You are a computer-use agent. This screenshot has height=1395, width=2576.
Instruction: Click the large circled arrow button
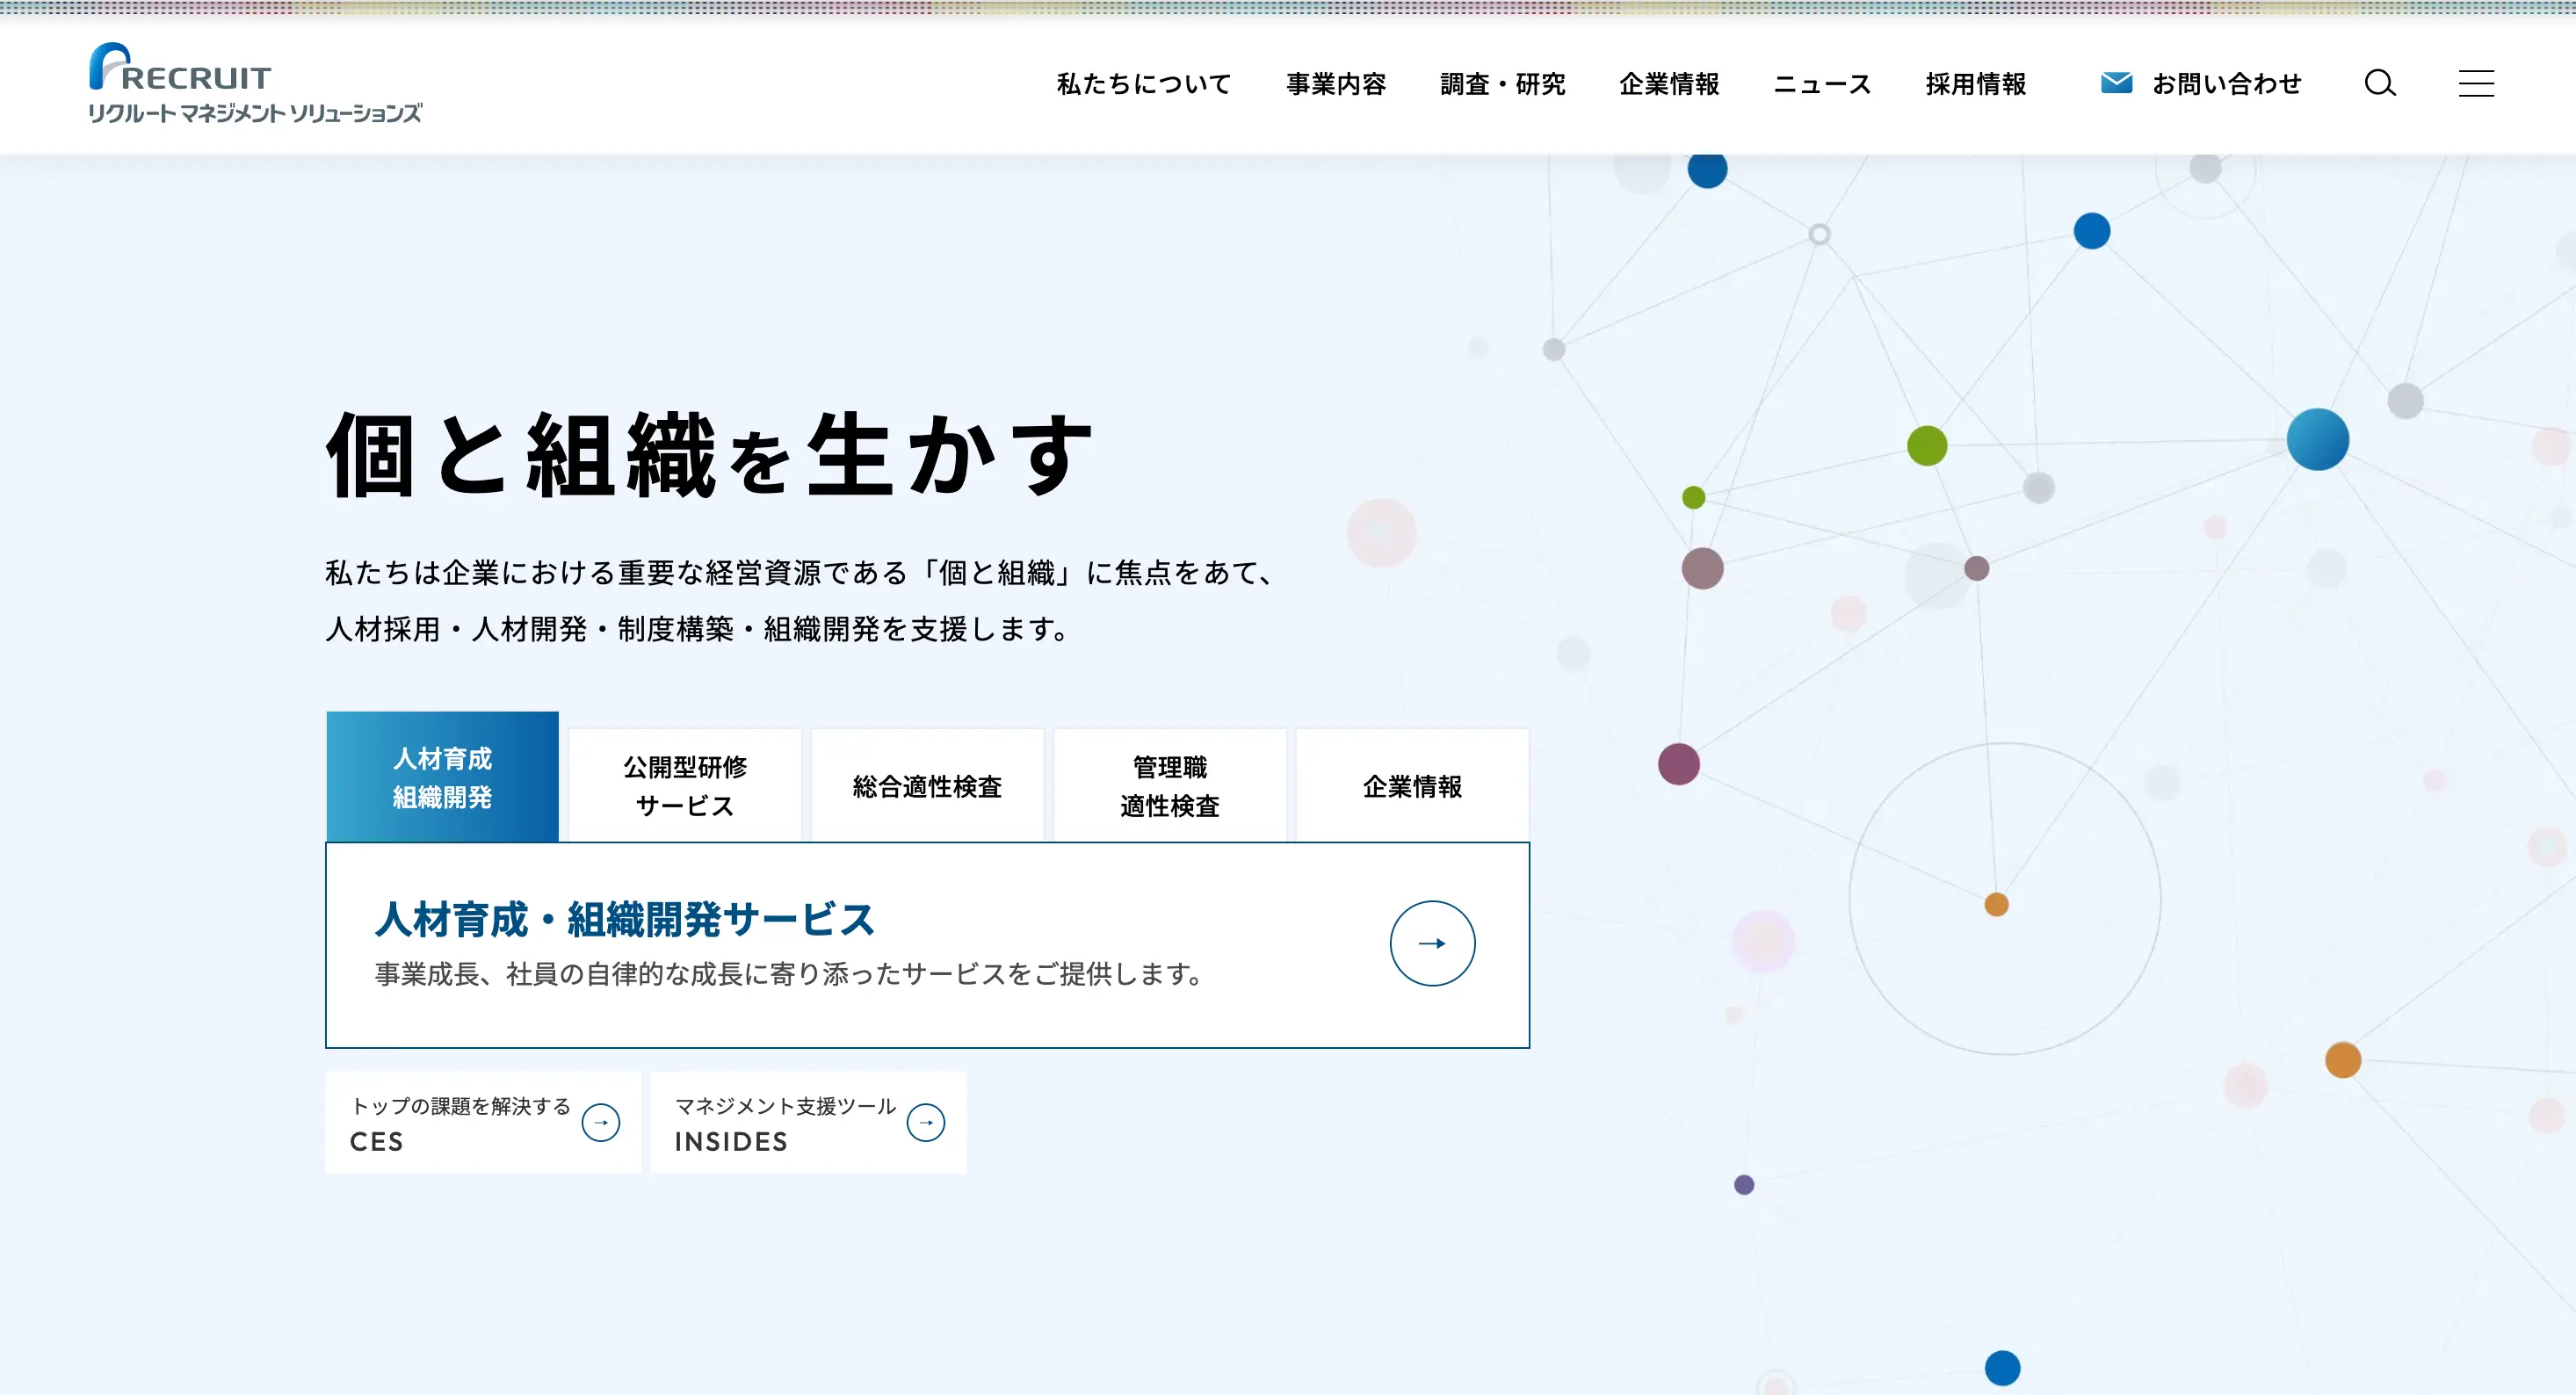[1432, 943]
